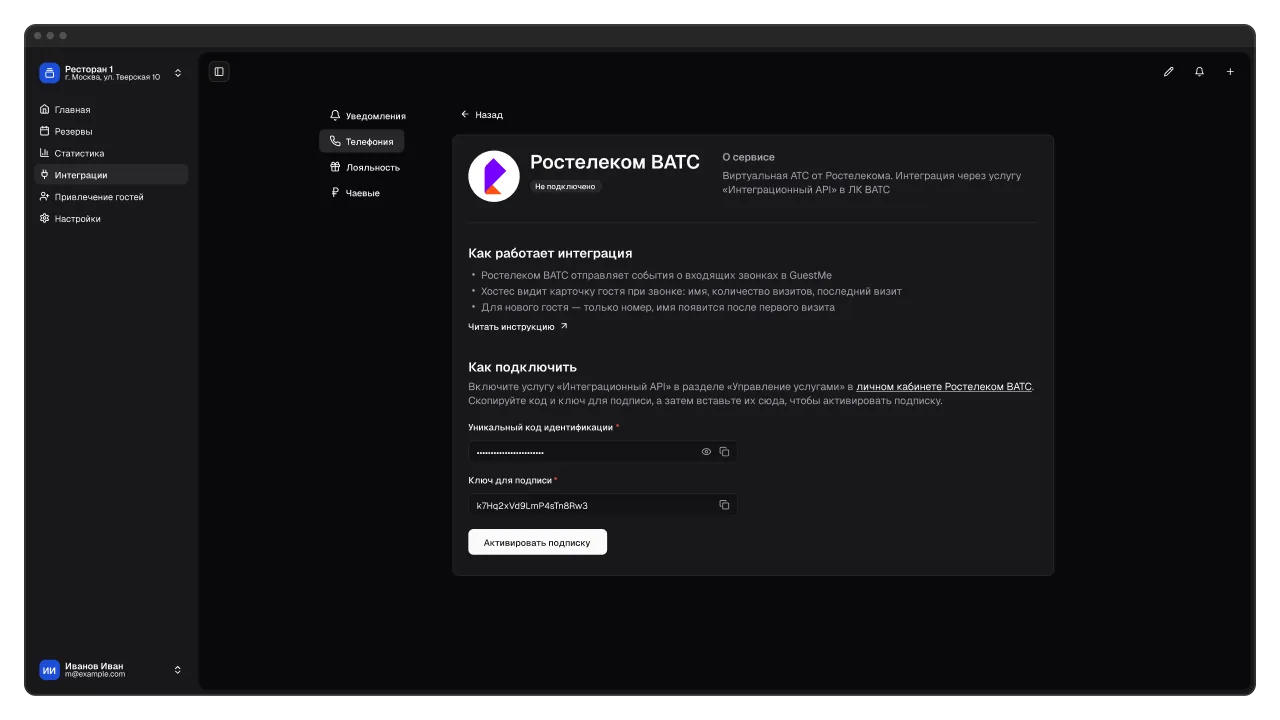The image size is (1280, 720).
Task: Open Статистика in sidebar
Action: tap(111, 154)
